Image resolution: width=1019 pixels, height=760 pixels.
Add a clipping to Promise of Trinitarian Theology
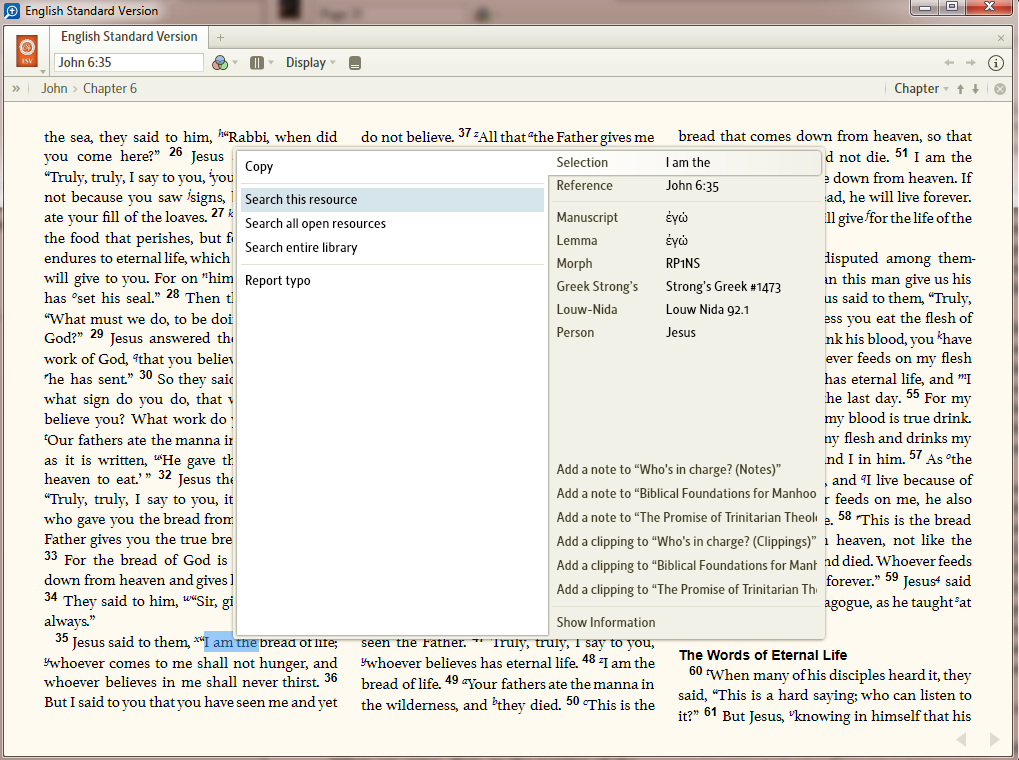pos(687,590)
